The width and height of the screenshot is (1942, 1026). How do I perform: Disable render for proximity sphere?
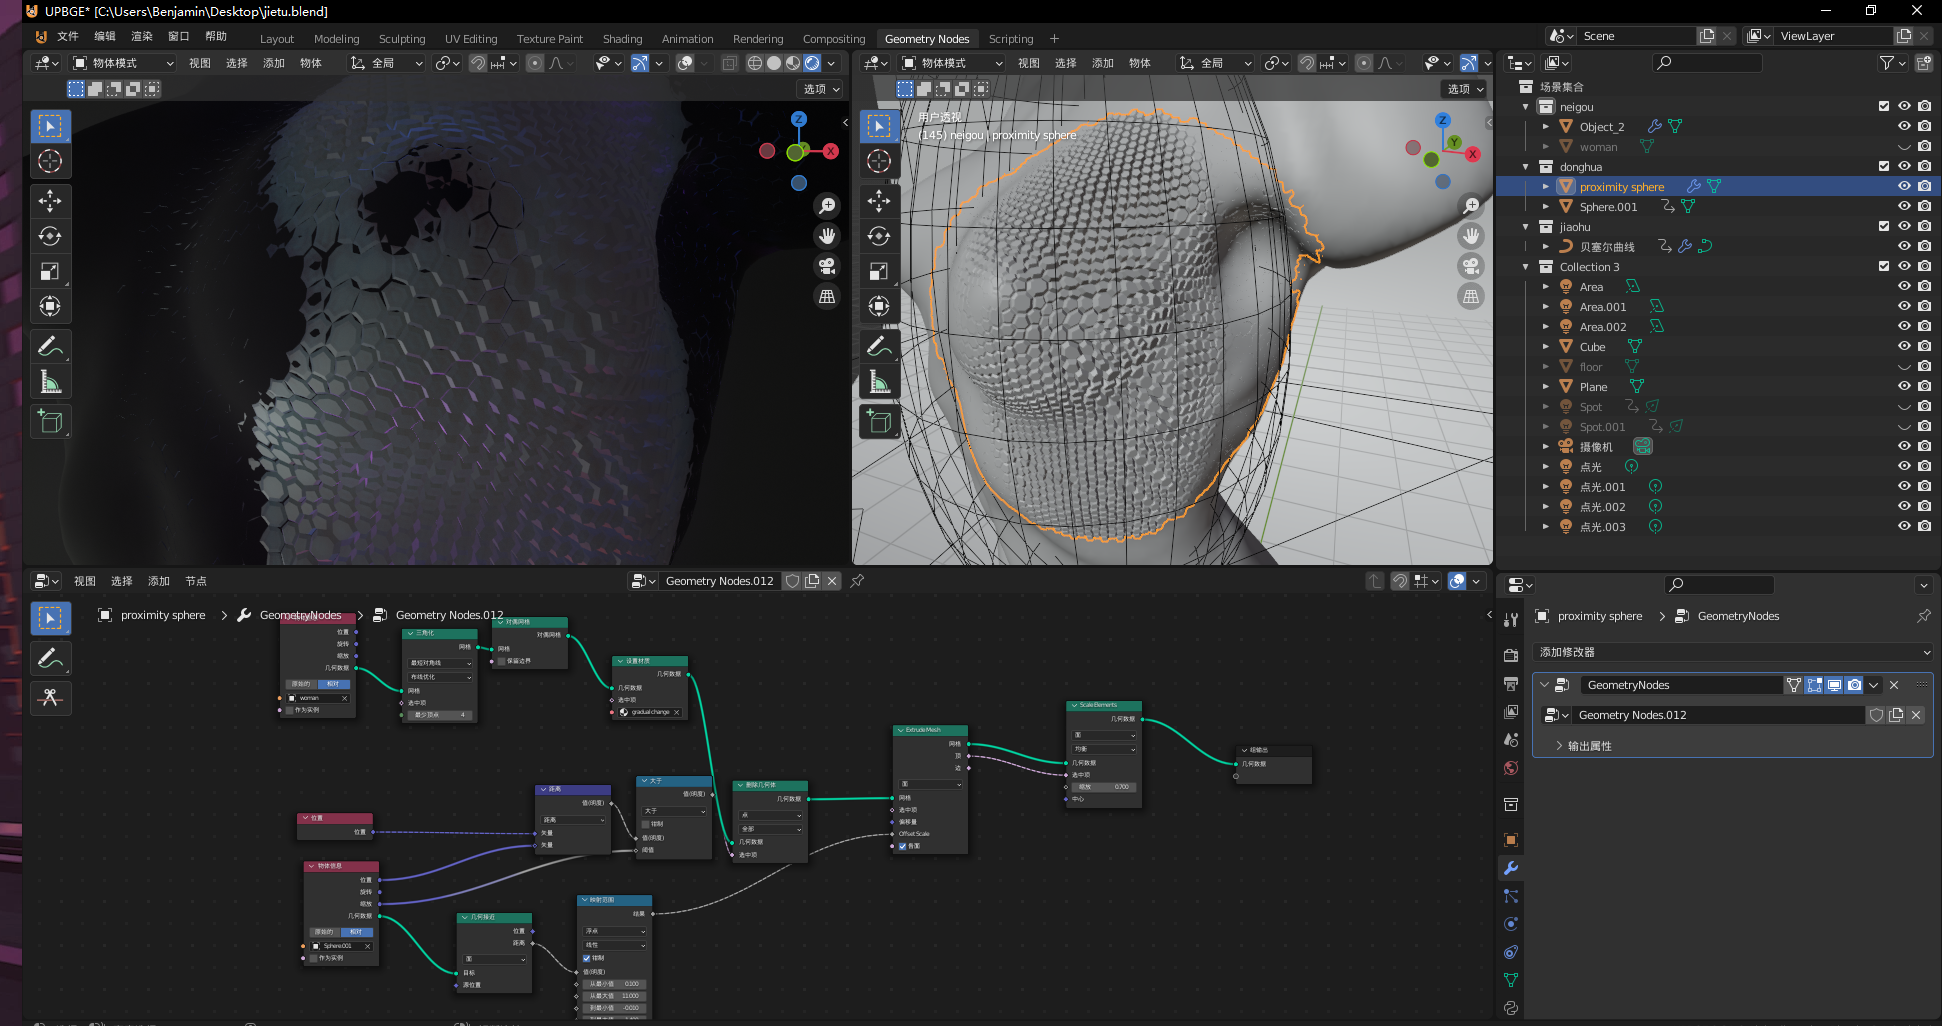click(1924, 187)
